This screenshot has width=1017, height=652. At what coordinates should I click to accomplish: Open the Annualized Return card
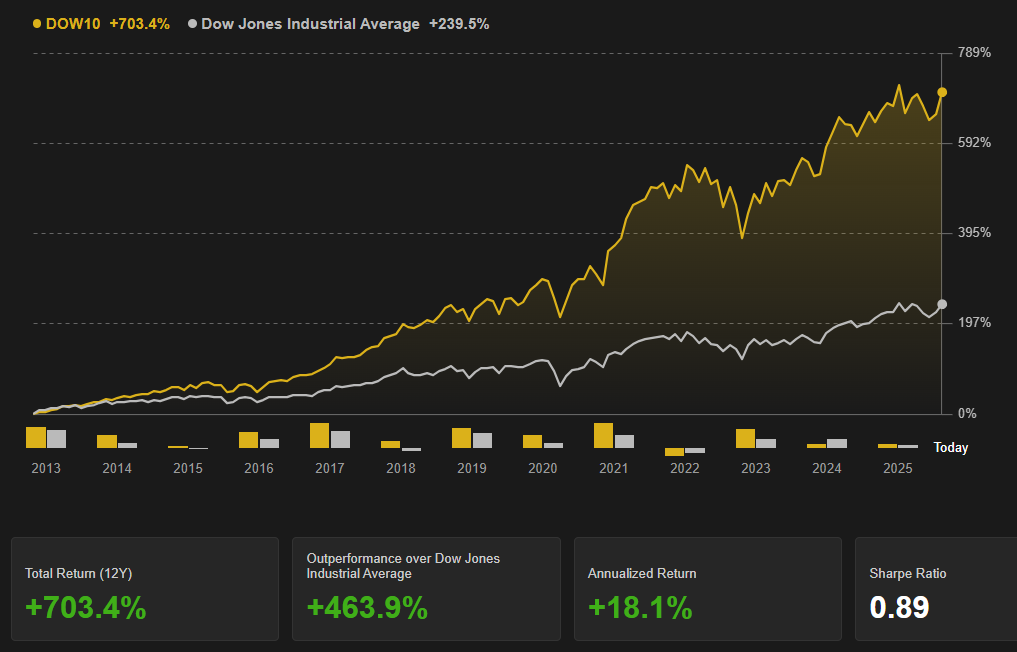tap(707, 589)
